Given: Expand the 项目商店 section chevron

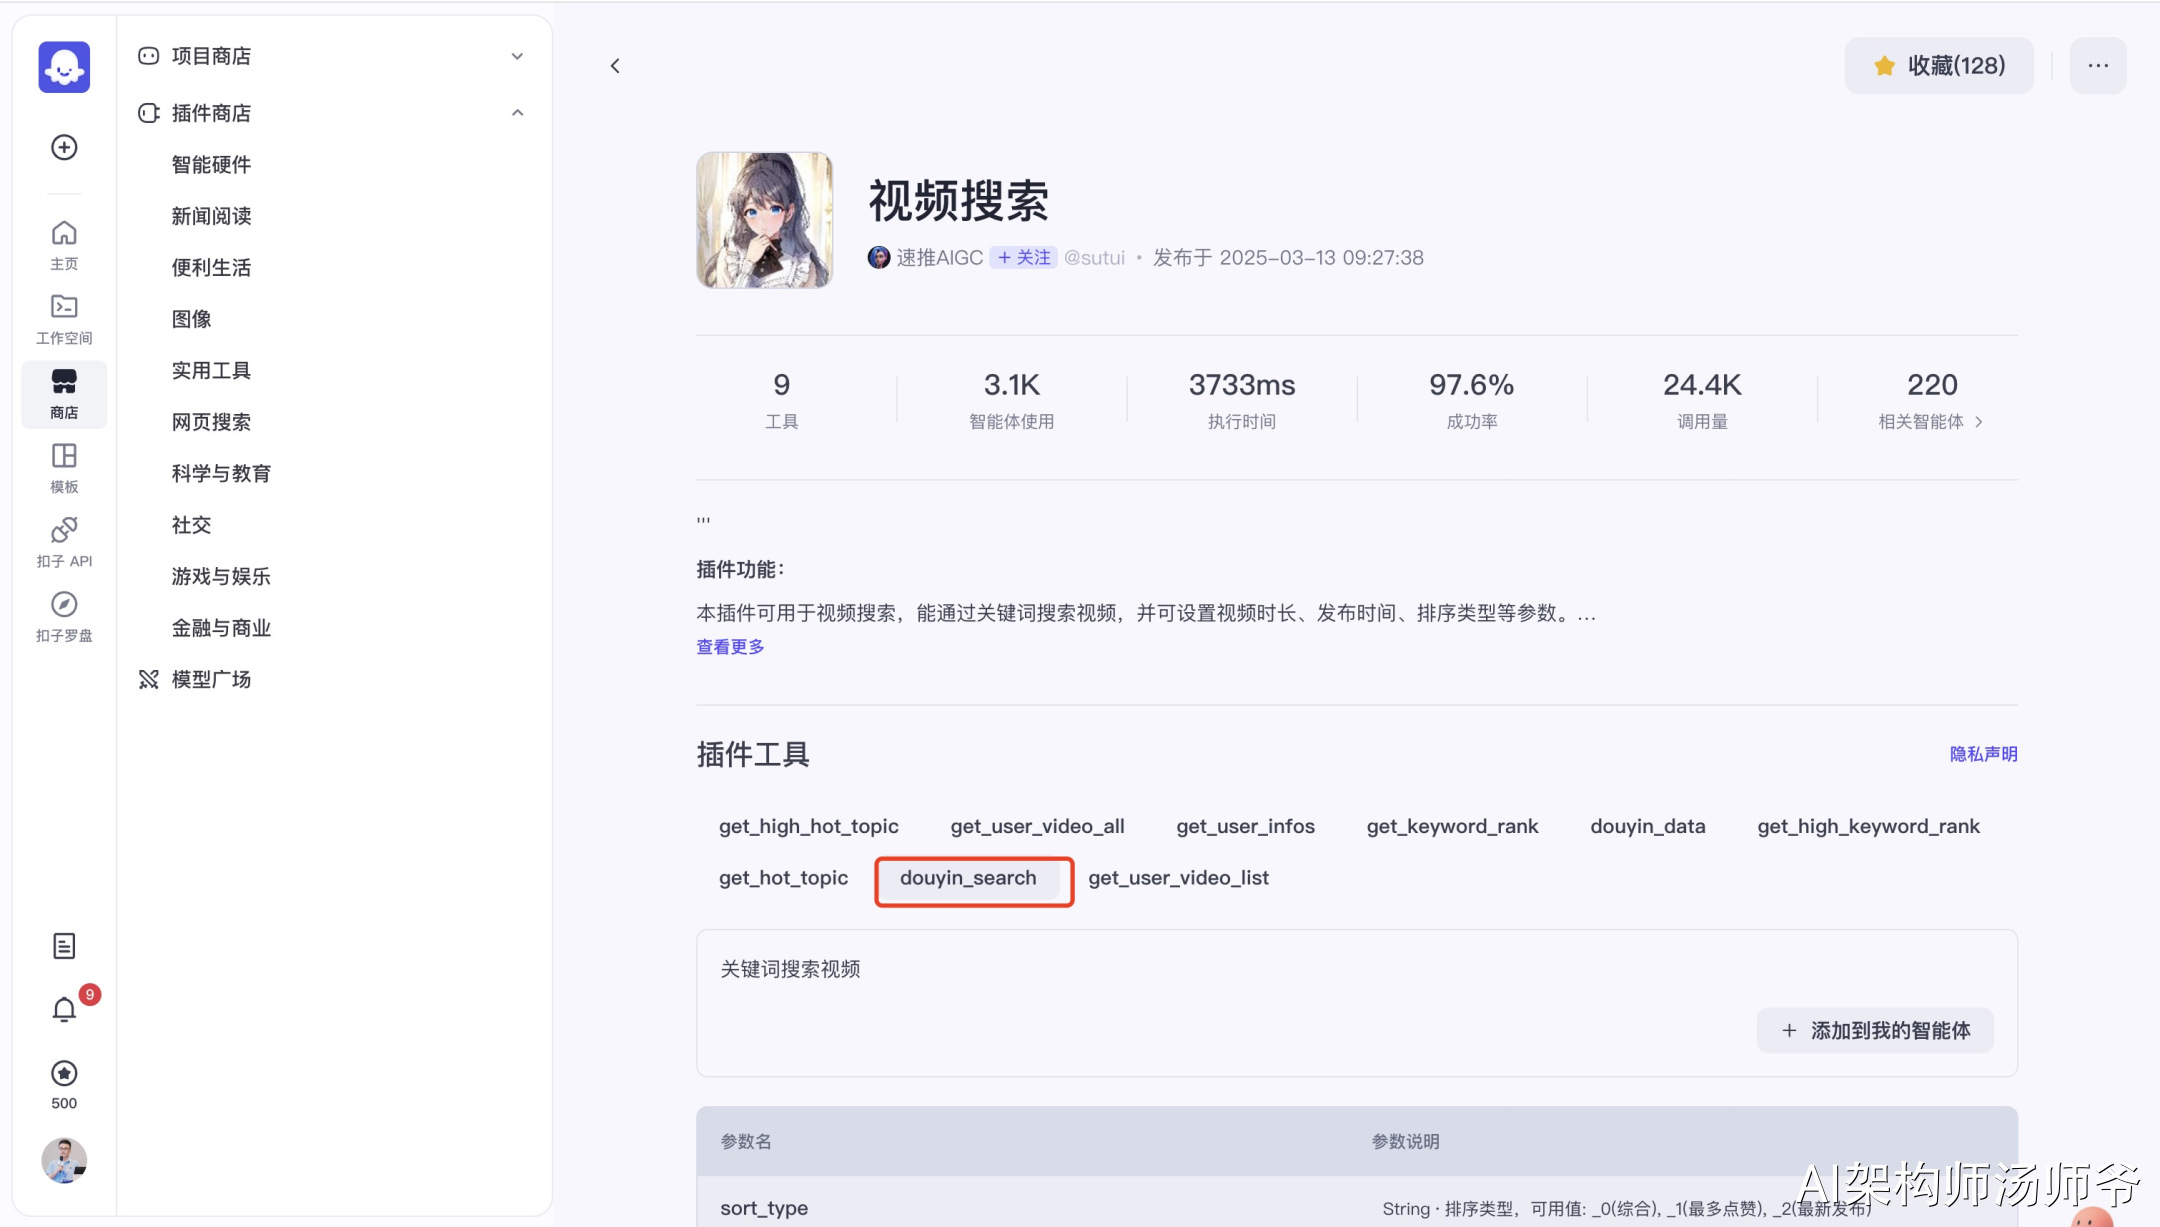Looking at the screenshot, I should (517, 56).
